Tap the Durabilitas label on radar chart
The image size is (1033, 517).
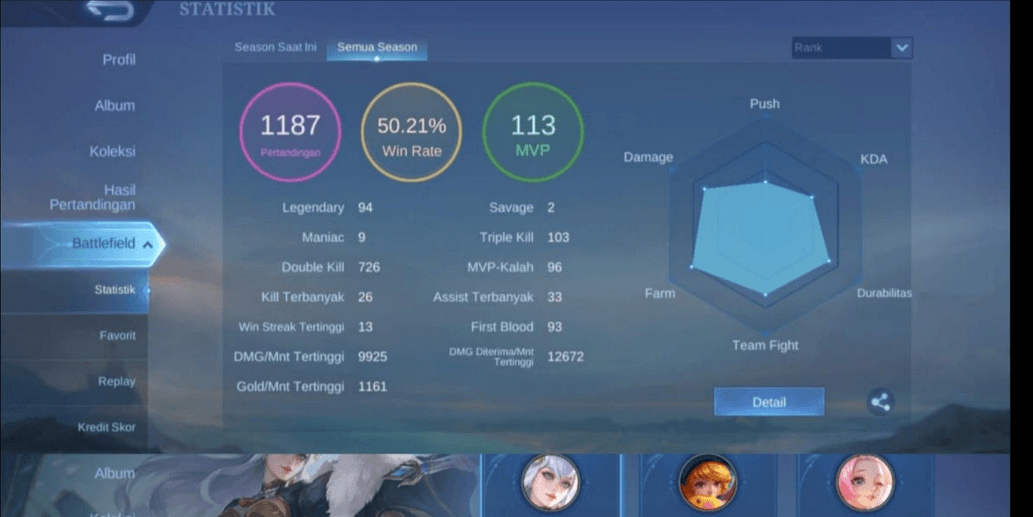pos(884,293)
